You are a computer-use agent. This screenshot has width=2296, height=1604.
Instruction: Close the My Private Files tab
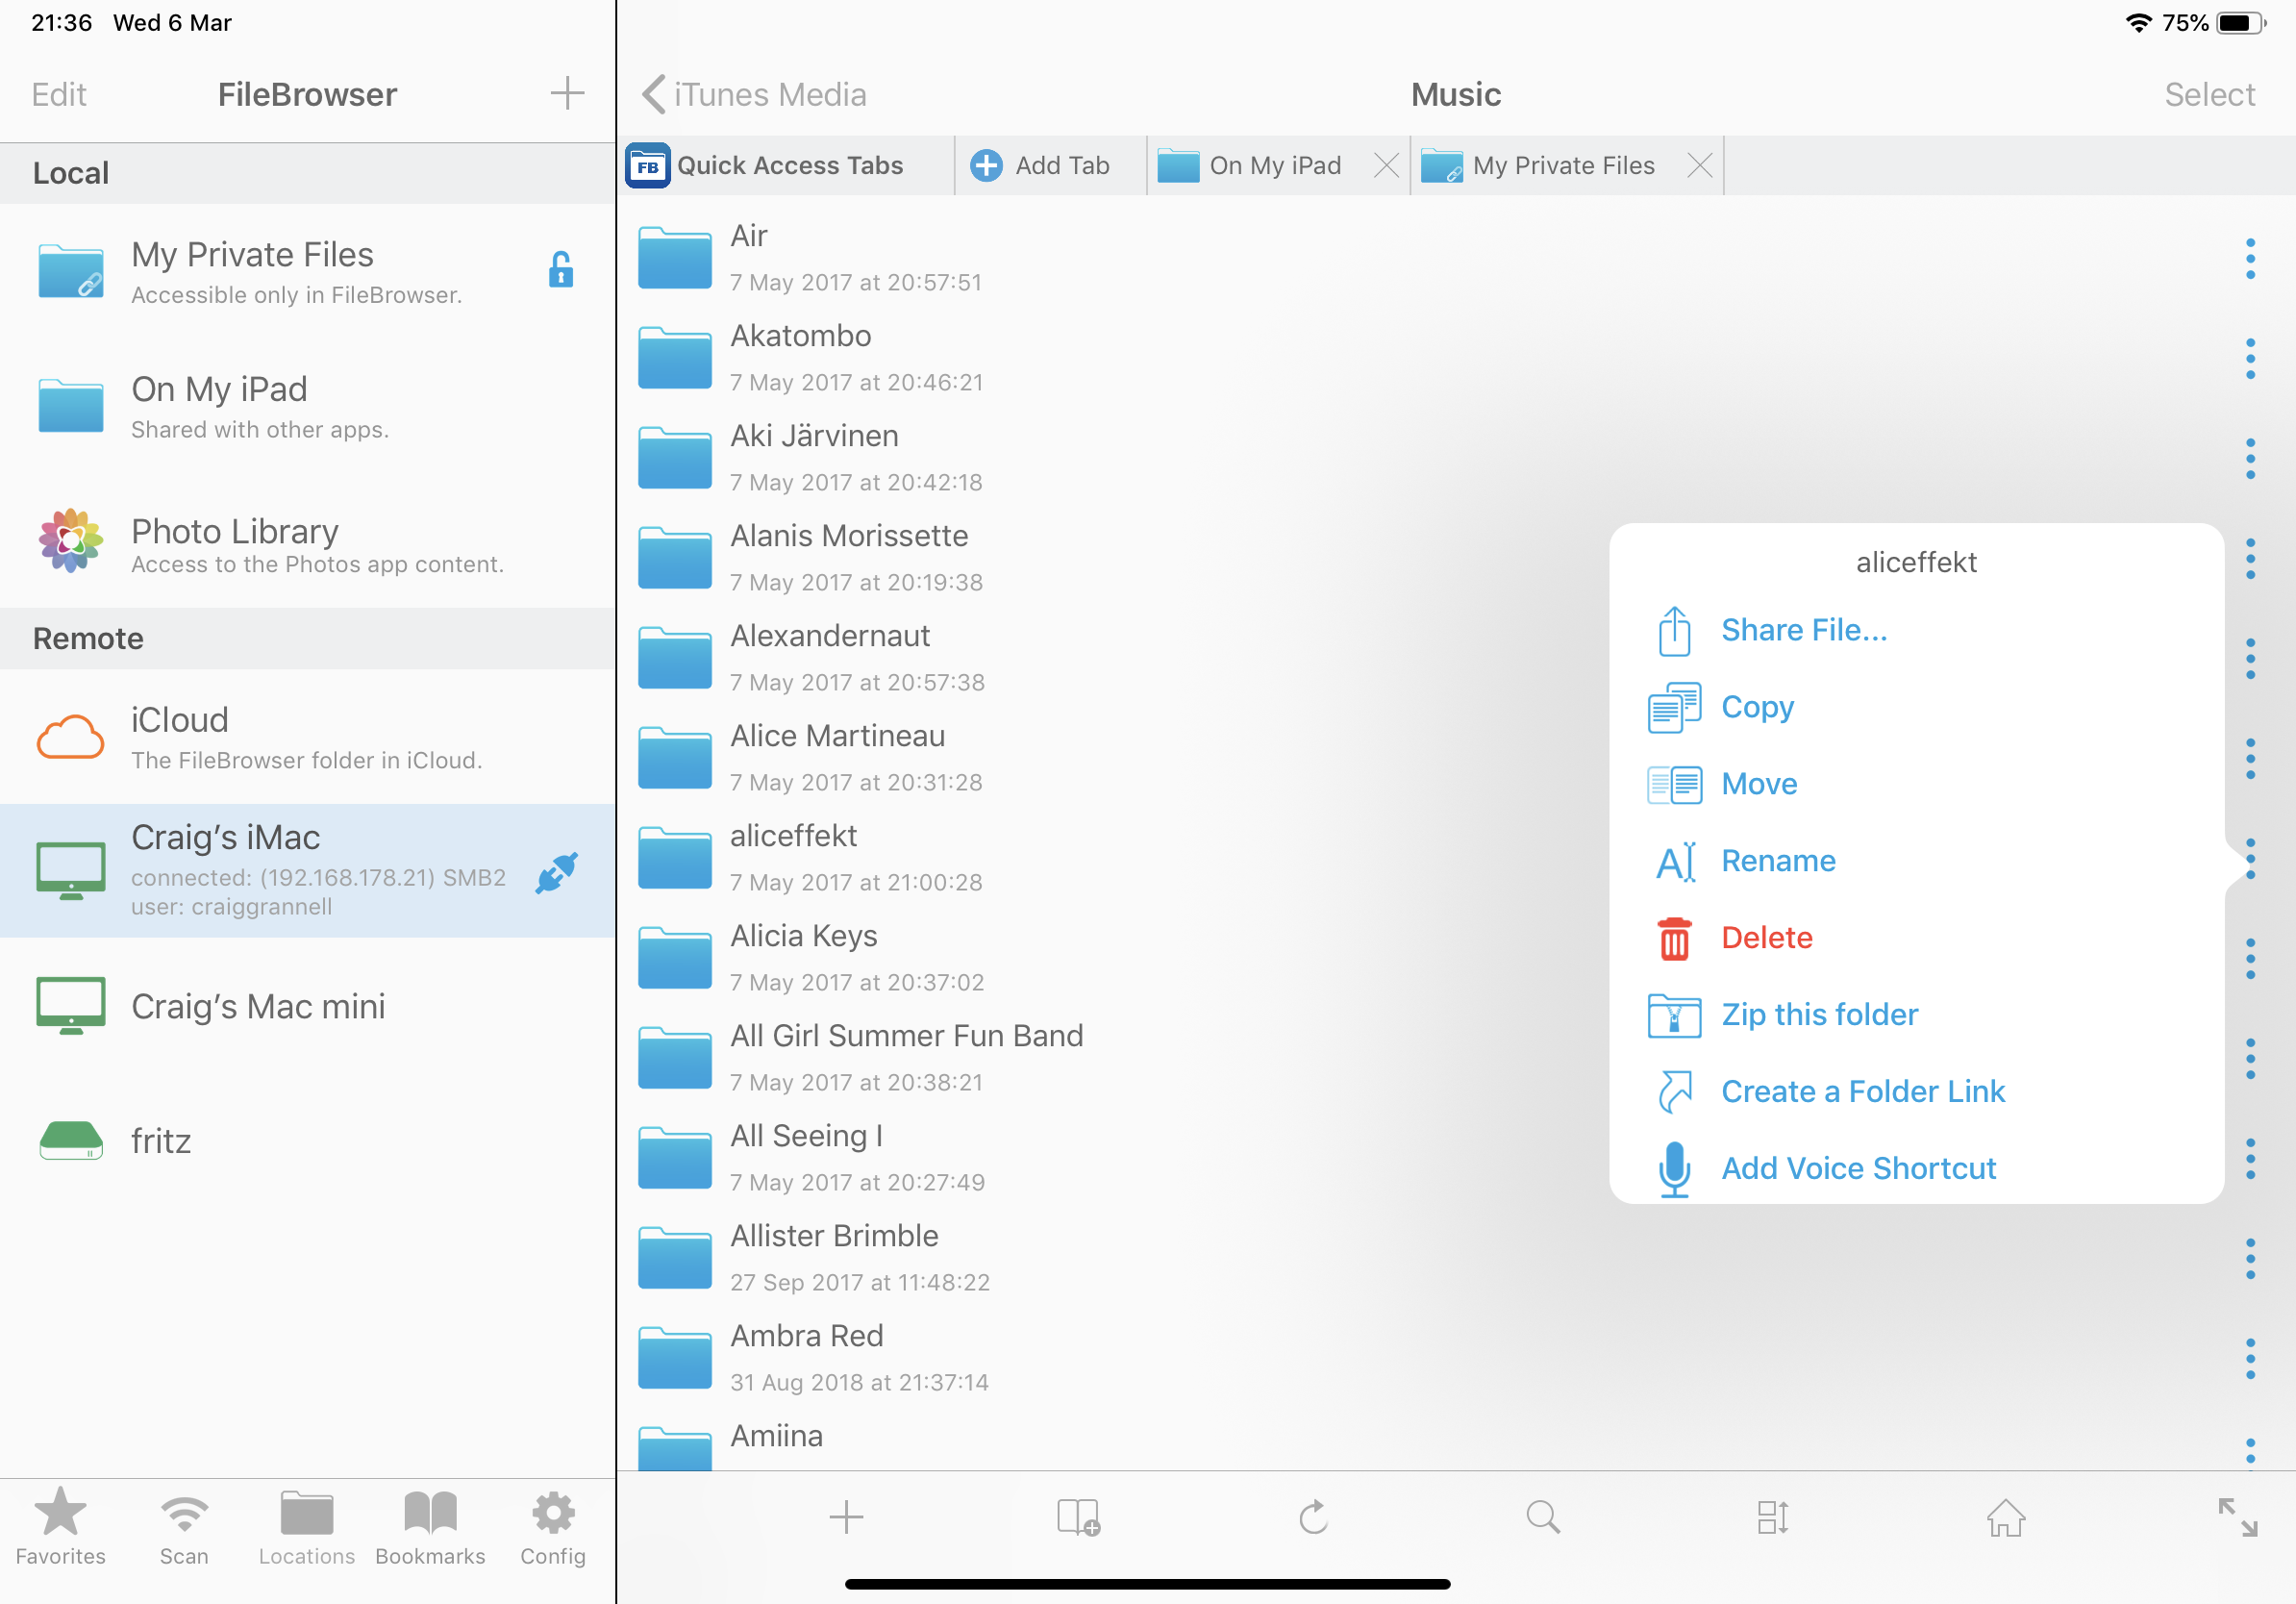[x=1699, y=166]
